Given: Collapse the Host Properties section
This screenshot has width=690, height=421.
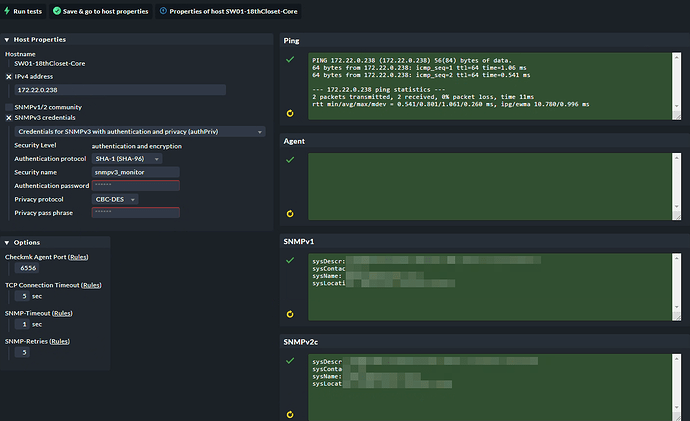Looking at the screenshot, I should [8, 40].
